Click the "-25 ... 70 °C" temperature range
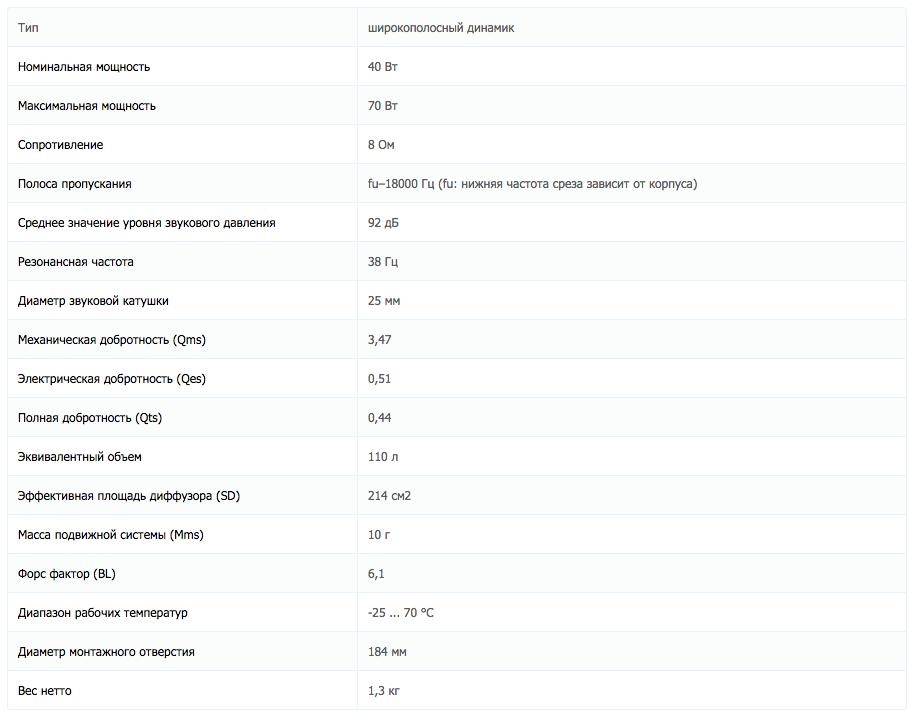Viewport: 923px width, 723px height. 401,613
